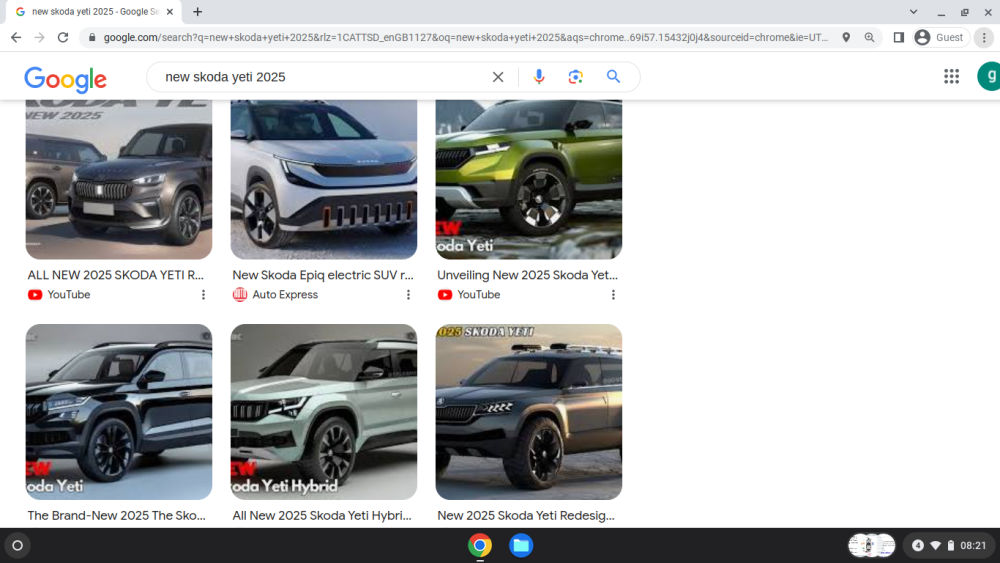This screenshot has height=563, width=1000.
Task: Clear the search box text
Action: pos(498,77)
